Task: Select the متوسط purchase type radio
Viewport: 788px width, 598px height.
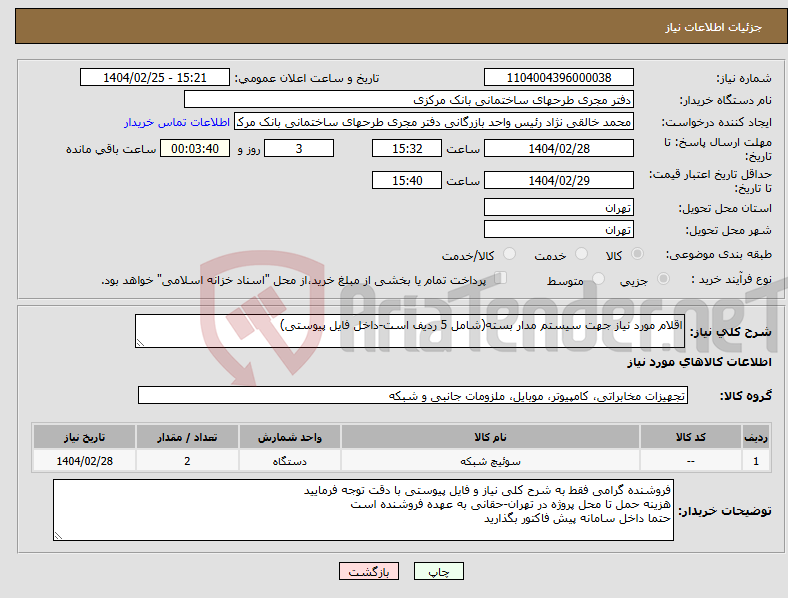Action: click(598, 278)
